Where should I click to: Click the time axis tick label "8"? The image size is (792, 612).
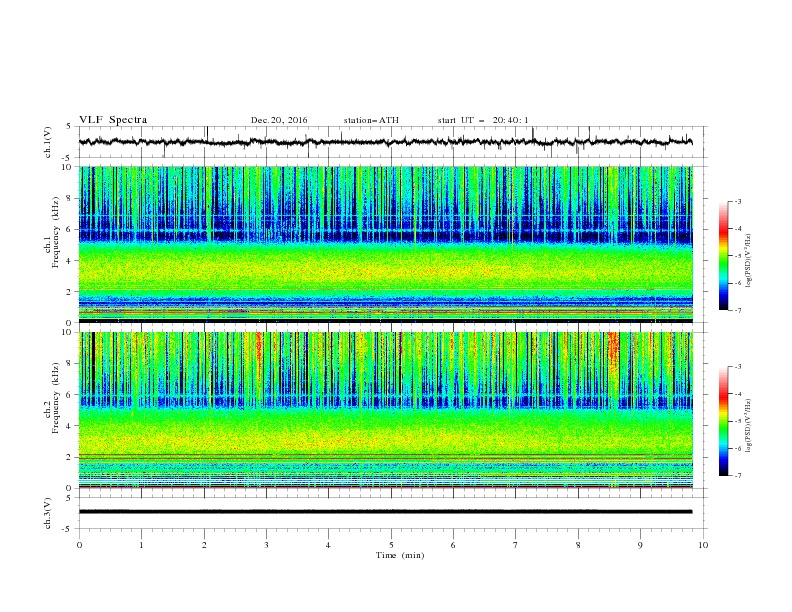pos(578,545)
